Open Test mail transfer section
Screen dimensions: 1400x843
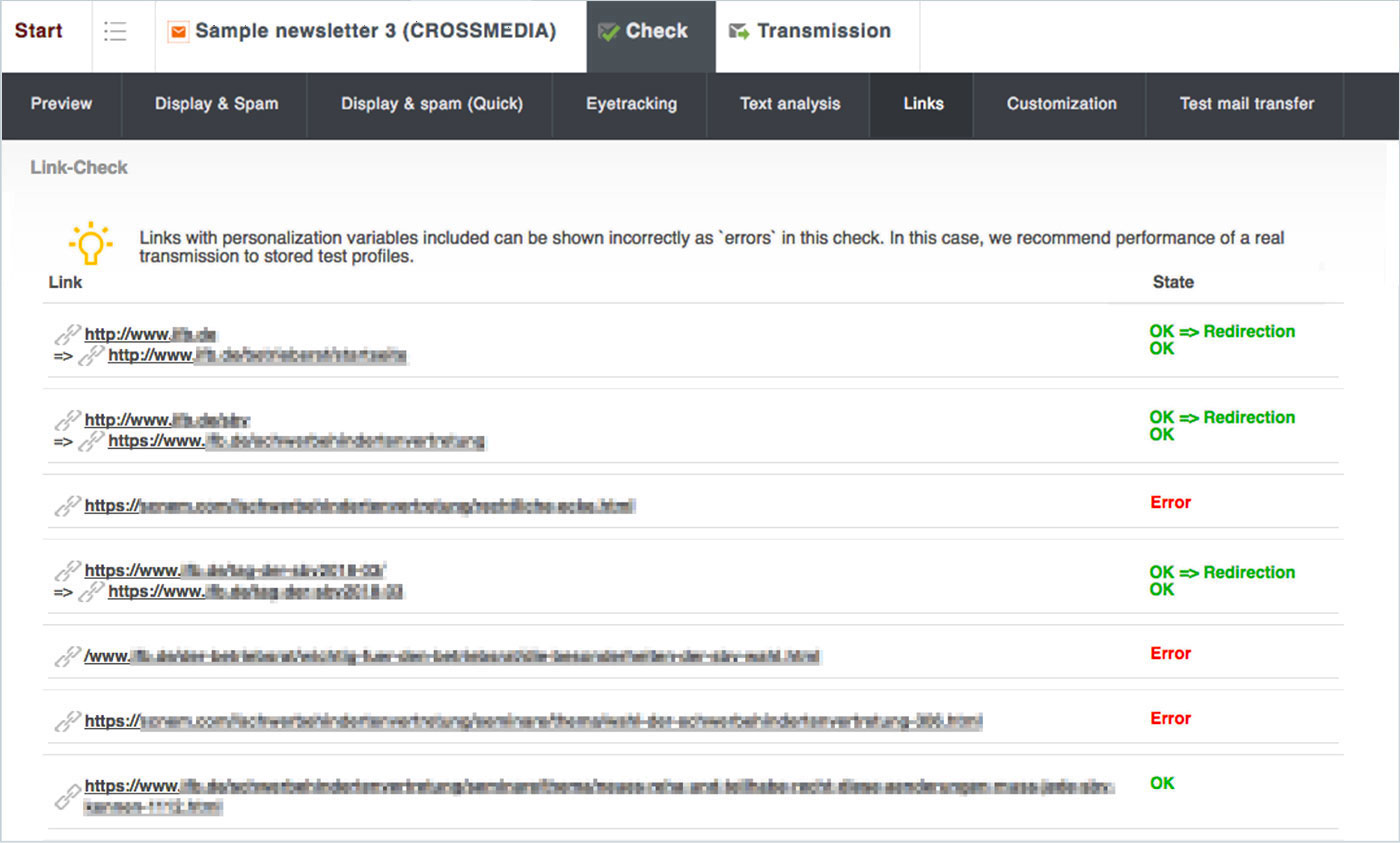[1246, 104]
